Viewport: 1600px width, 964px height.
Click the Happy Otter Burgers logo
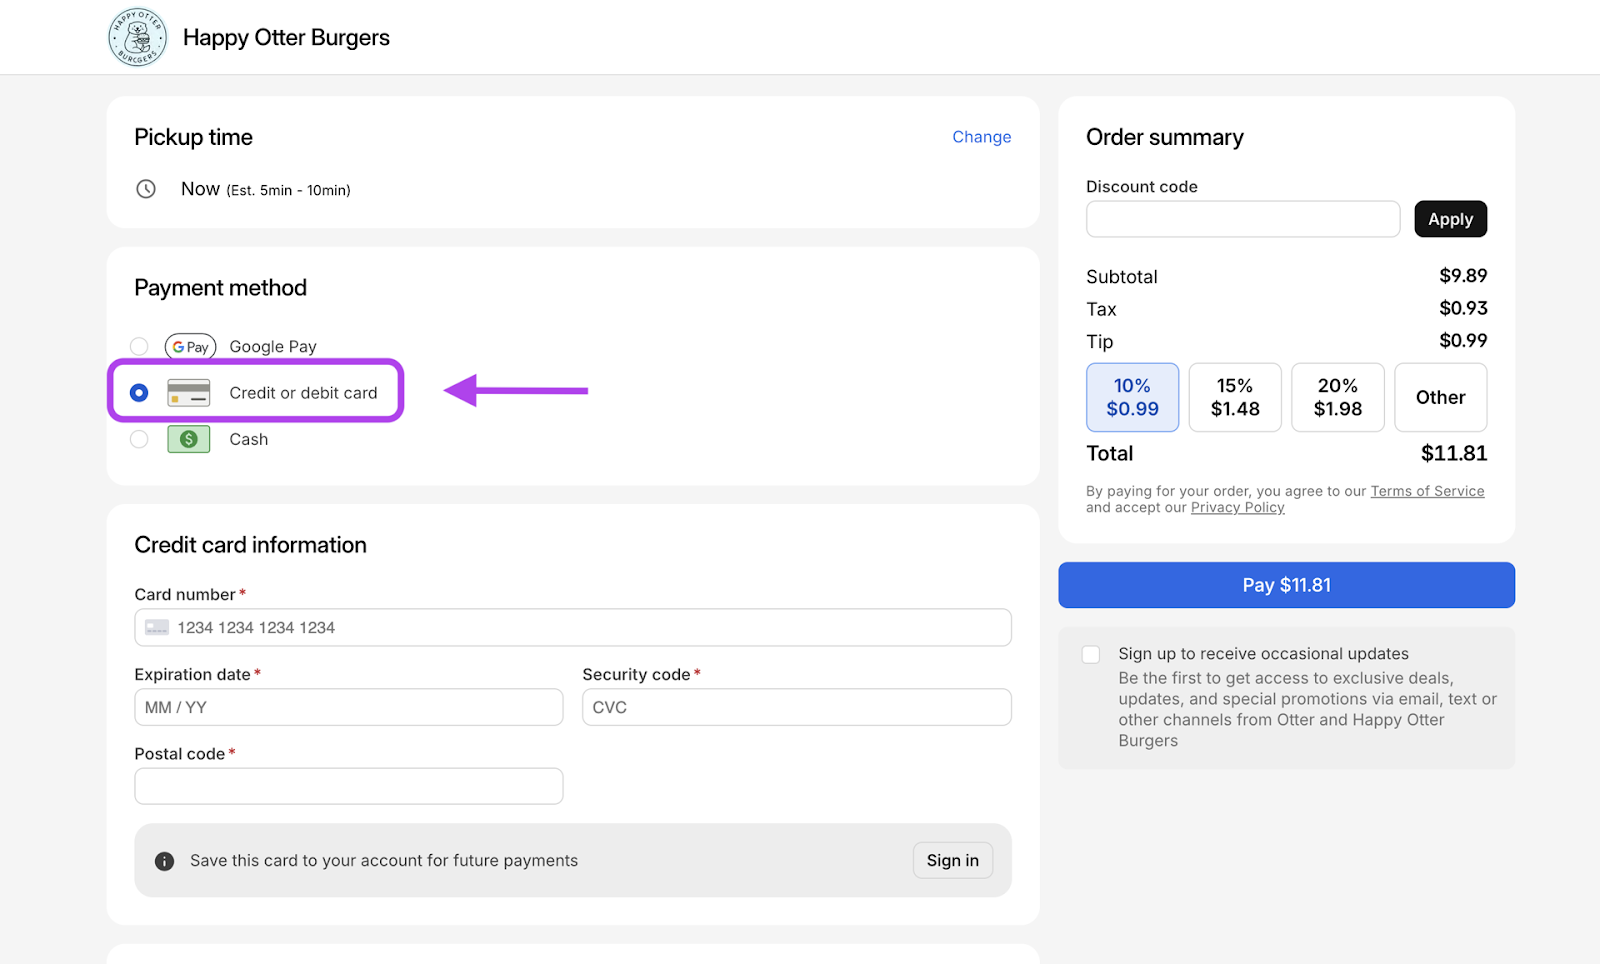138,37
